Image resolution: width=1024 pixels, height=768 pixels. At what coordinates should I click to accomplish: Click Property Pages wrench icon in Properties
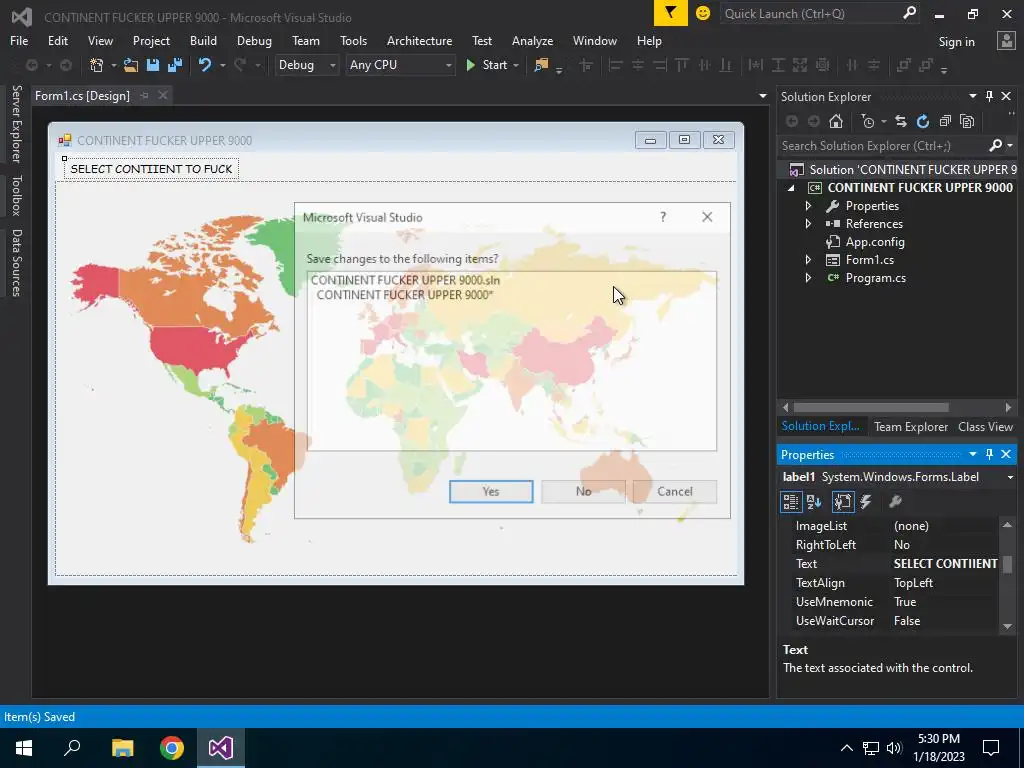[895, 502]
